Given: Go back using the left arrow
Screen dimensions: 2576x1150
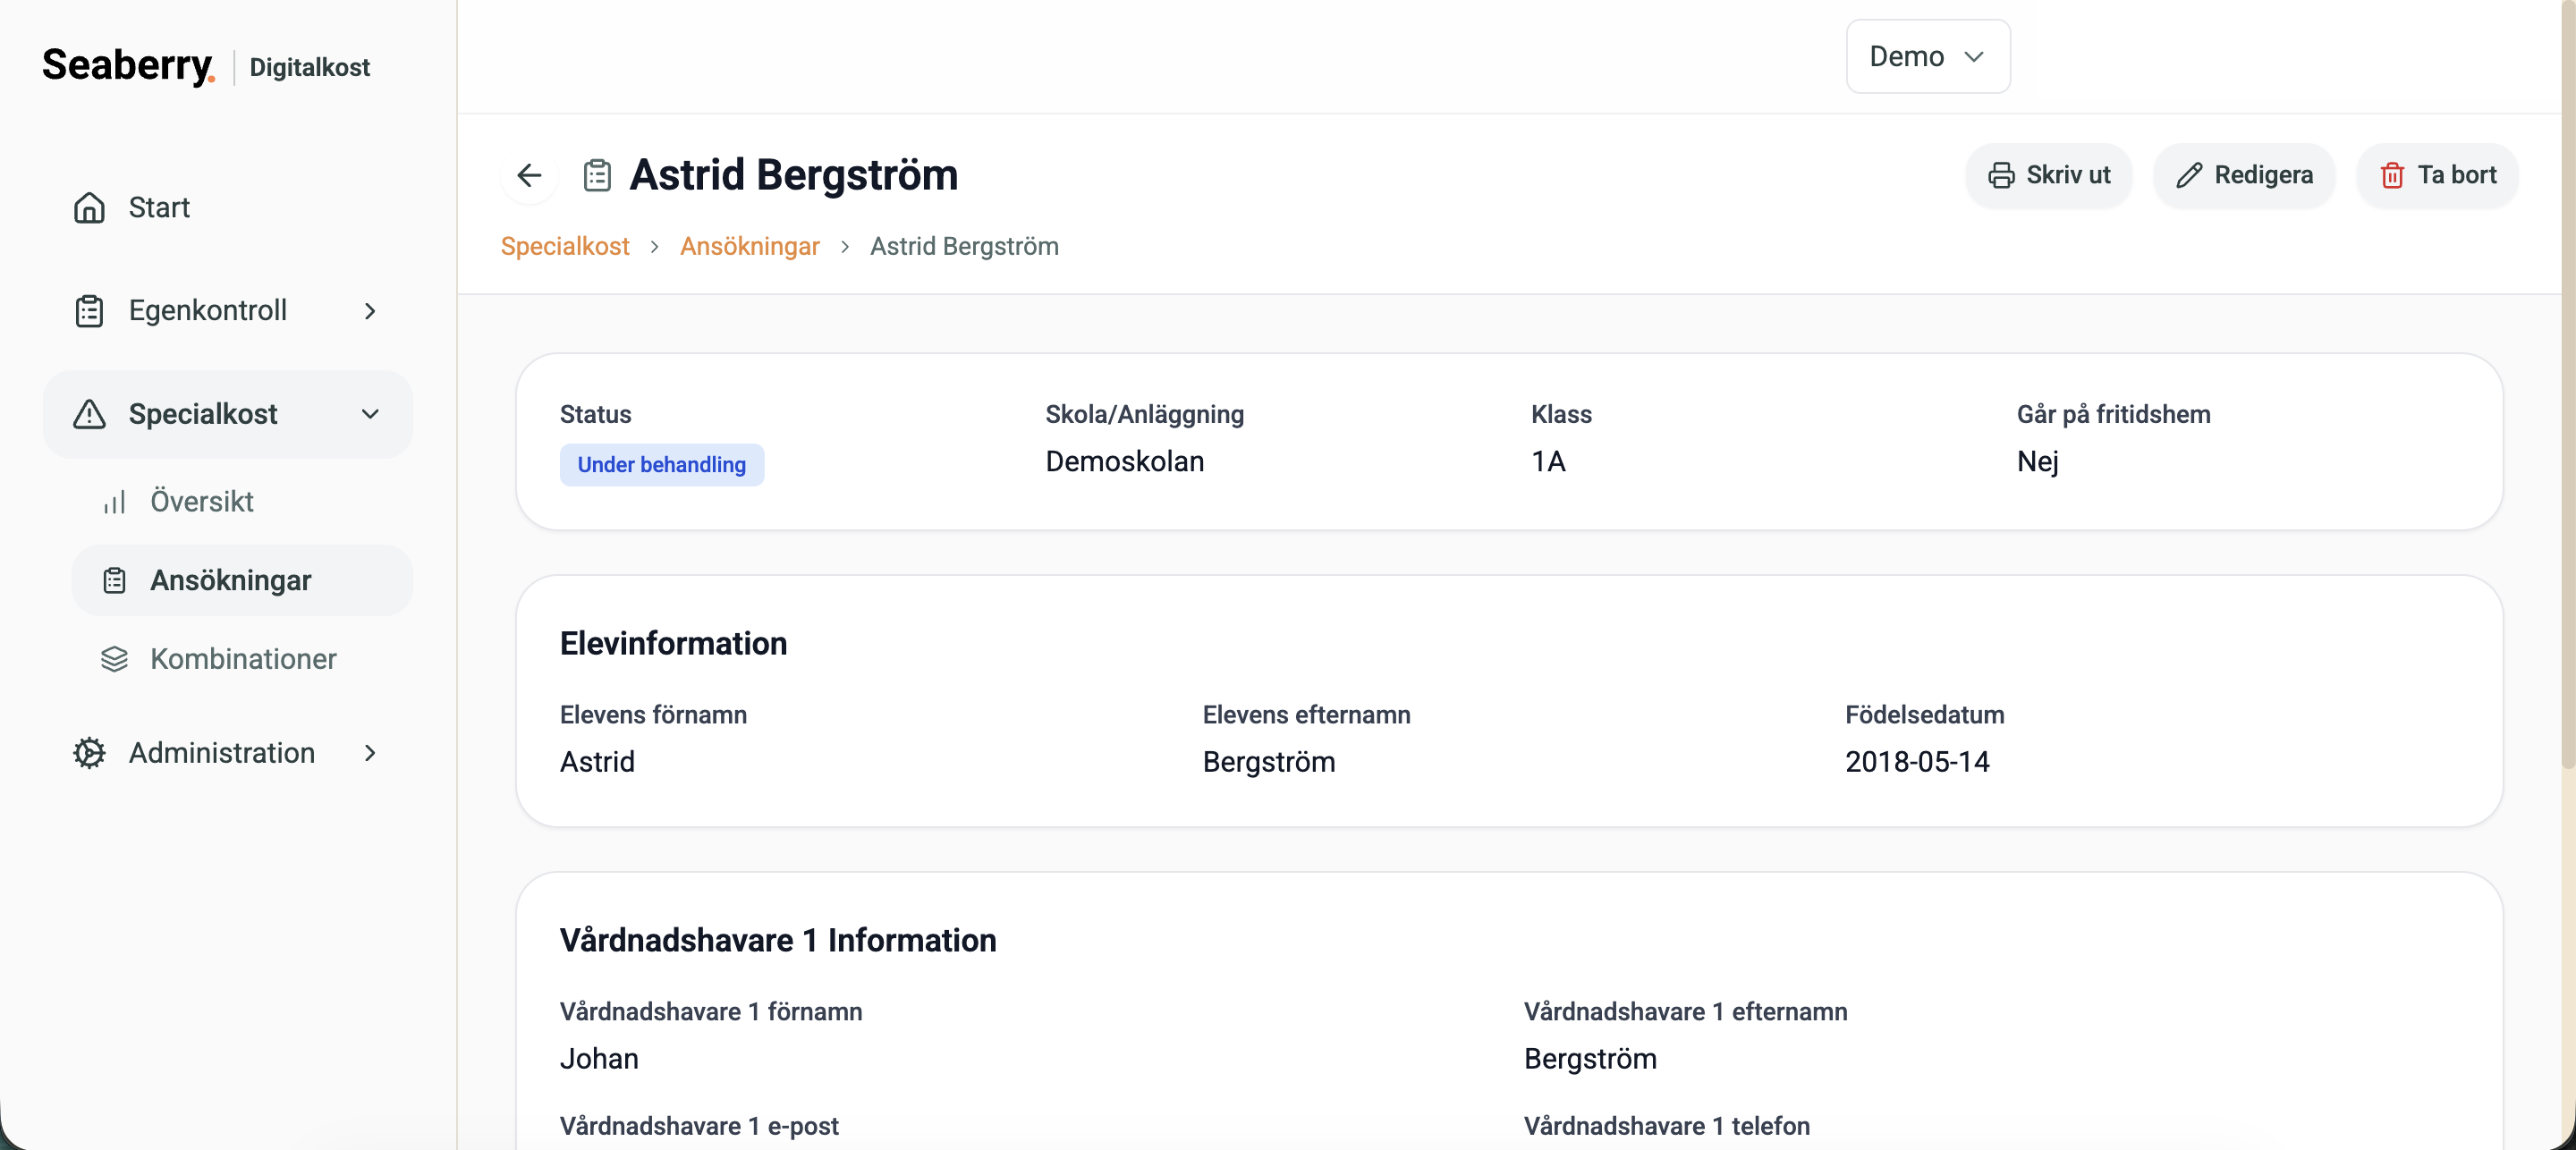Looking at the screenshot, I should (529, 175).
